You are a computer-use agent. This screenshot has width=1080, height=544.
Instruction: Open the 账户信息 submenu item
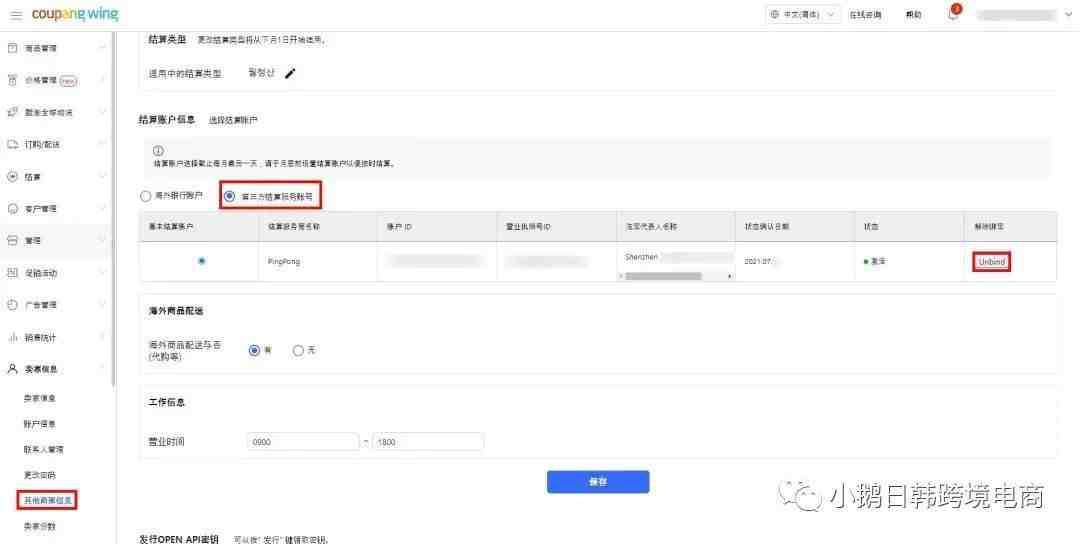pos(40,424)
